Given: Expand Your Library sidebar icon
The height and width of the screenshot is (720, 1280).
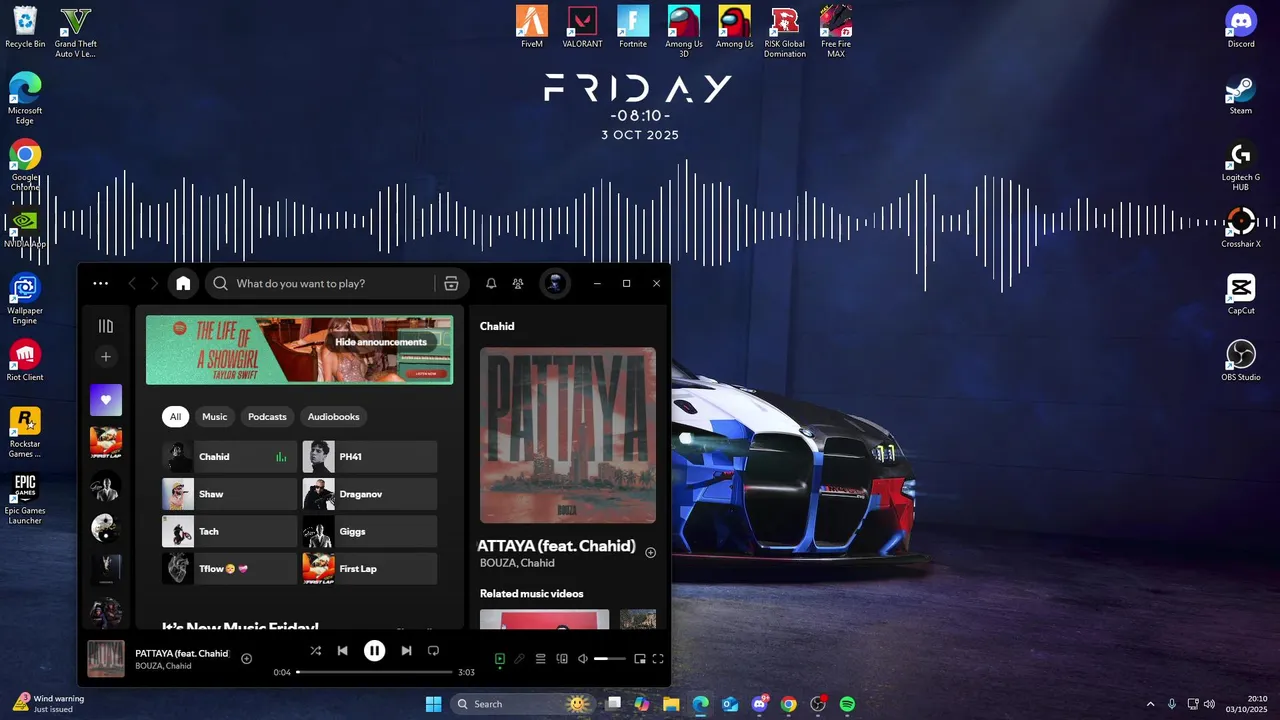Looking at the screenshot, I should point(106,326).
